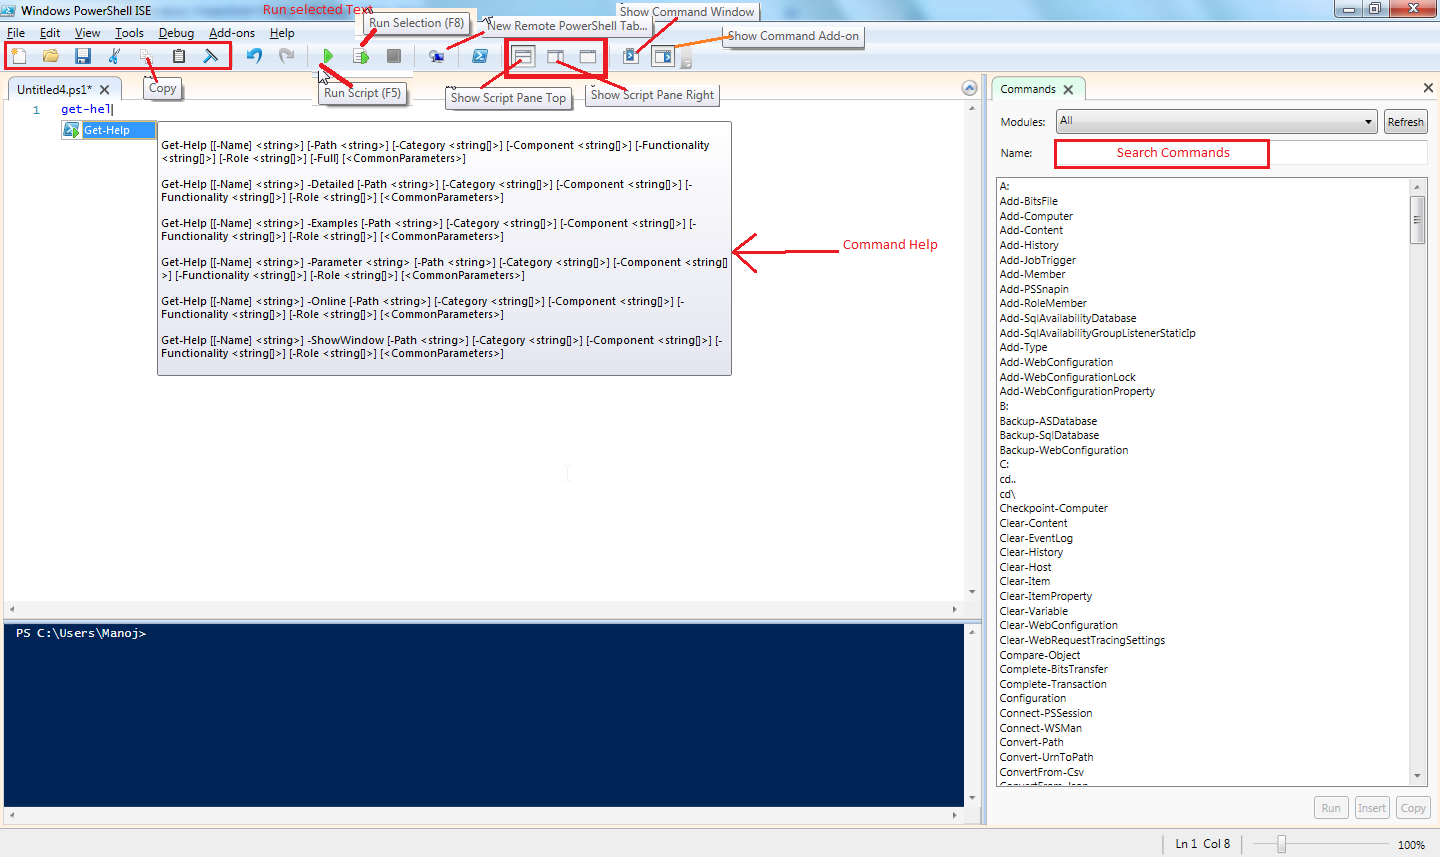This screenshot has height=857, width=1440.
Task: Click the script pane scroll-up arrow
Action: click(972, 108)
